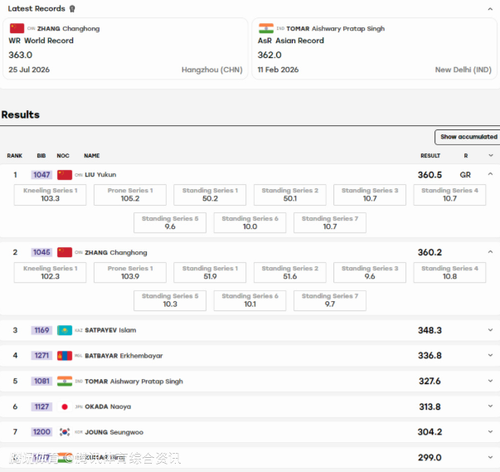
Task: Expand TOMAR Aishwary's result row chevron
Action: click(490, 381)
